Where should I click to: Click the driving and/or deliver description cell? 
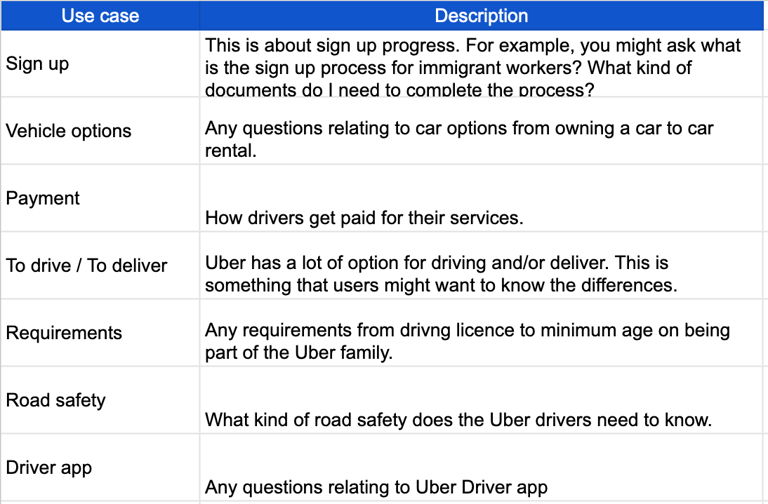(x=481, y=265)
